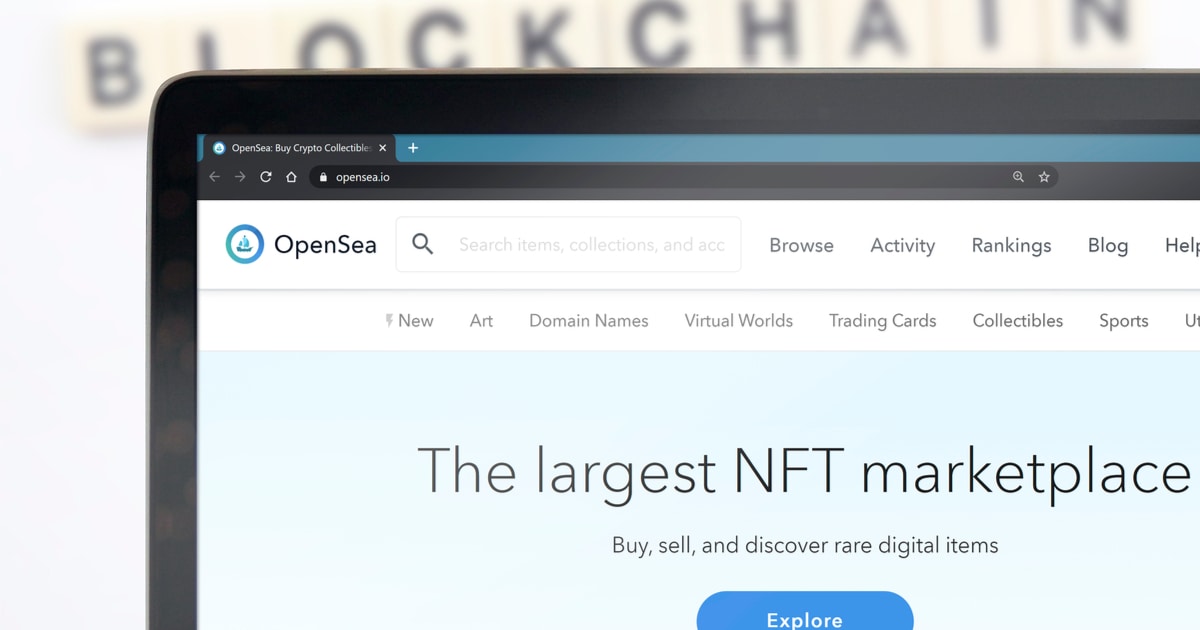Click the search magnifier icon
The height and width of the screenshot is (630, 1200).
(x=423, y=244)
